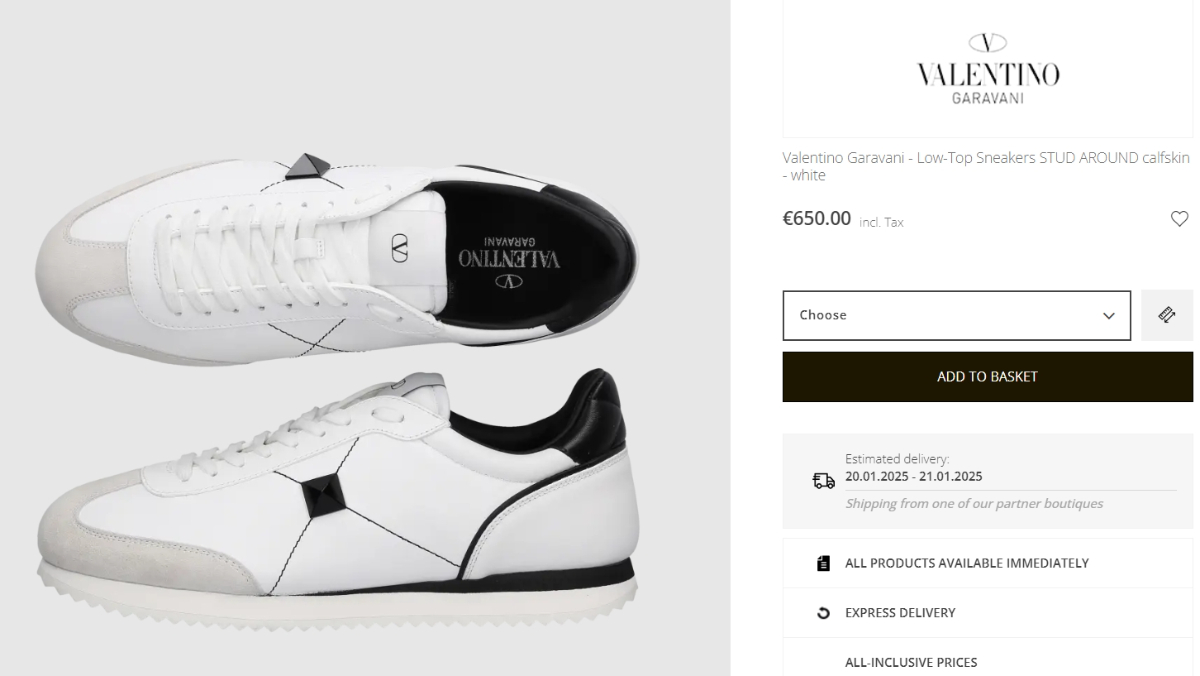Click the chevron arrow in Choose box
This screenshot has width=1200, height=676.
[x=1108, y=316]
